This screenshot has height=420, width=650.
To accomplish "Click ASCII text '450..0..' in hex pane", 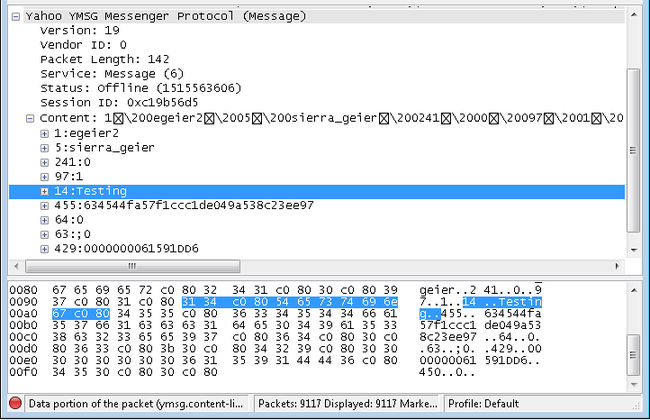I will coord(447,372).
